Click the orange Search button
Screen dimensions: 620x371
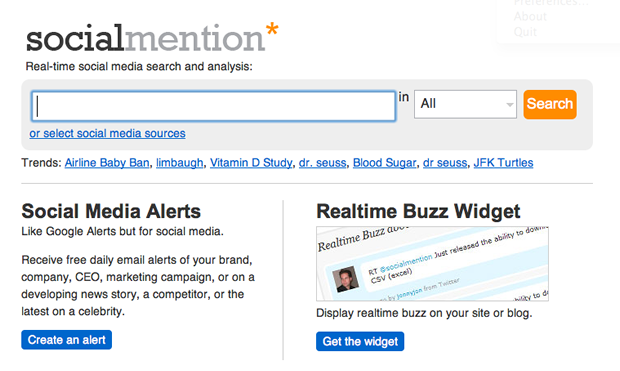click(550, 104)
